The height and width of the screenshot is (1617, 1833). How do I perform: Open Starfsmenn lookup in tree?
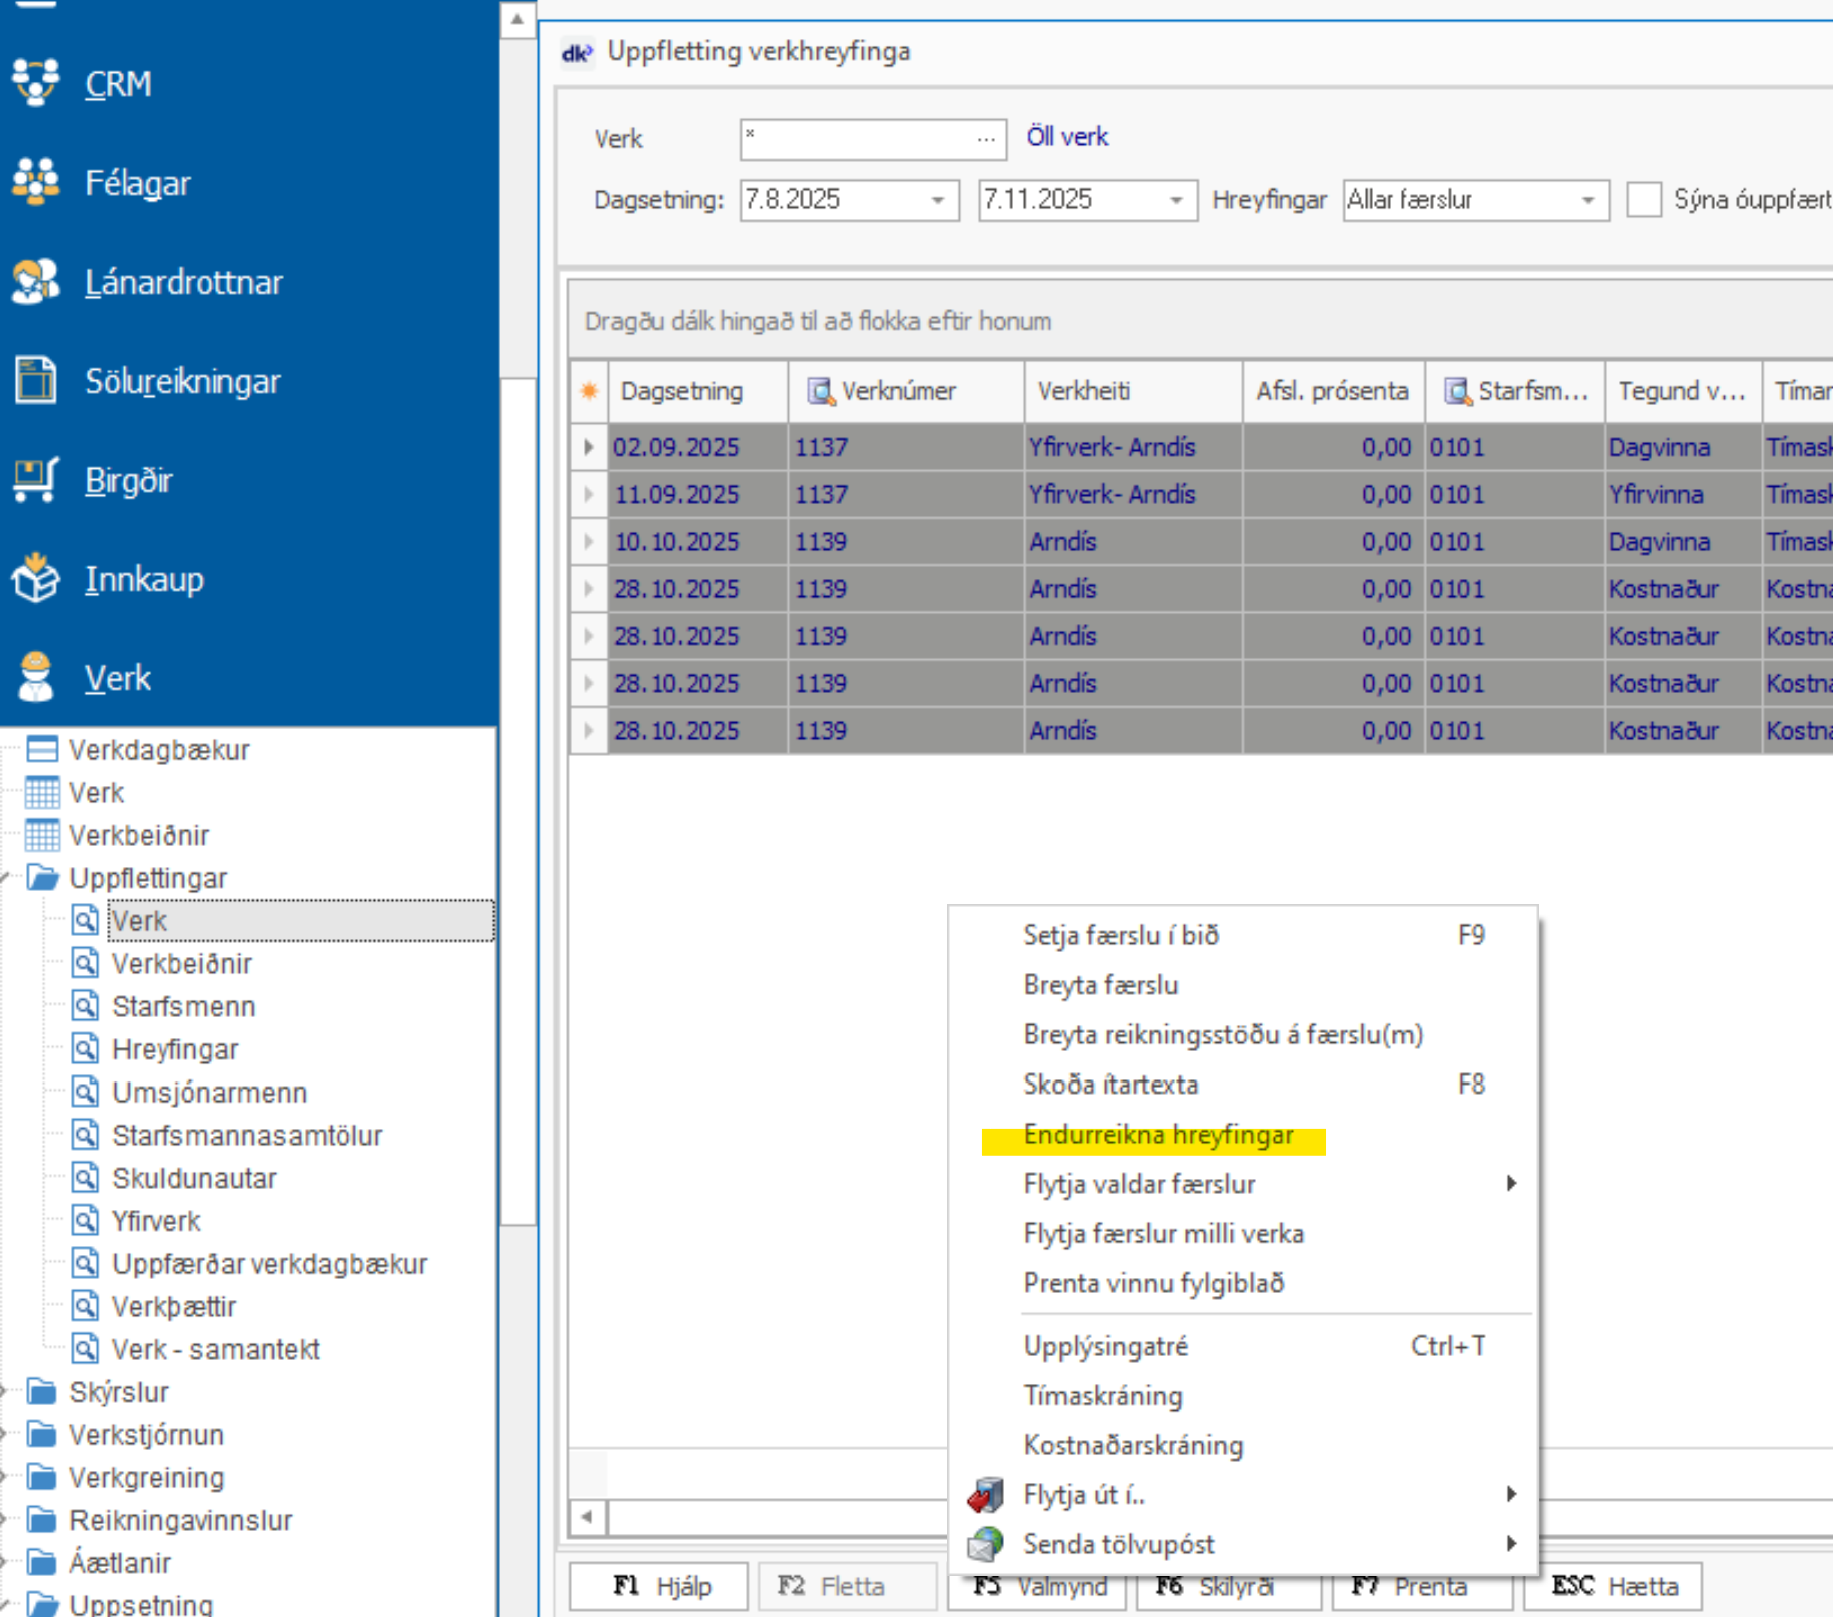(183, 1006)
